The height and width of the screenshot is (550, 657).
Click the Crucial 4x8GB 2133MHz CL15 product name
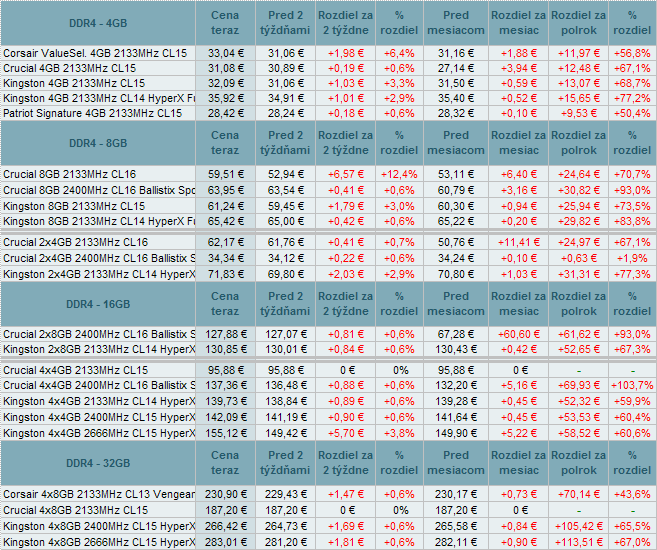[75, 510]
